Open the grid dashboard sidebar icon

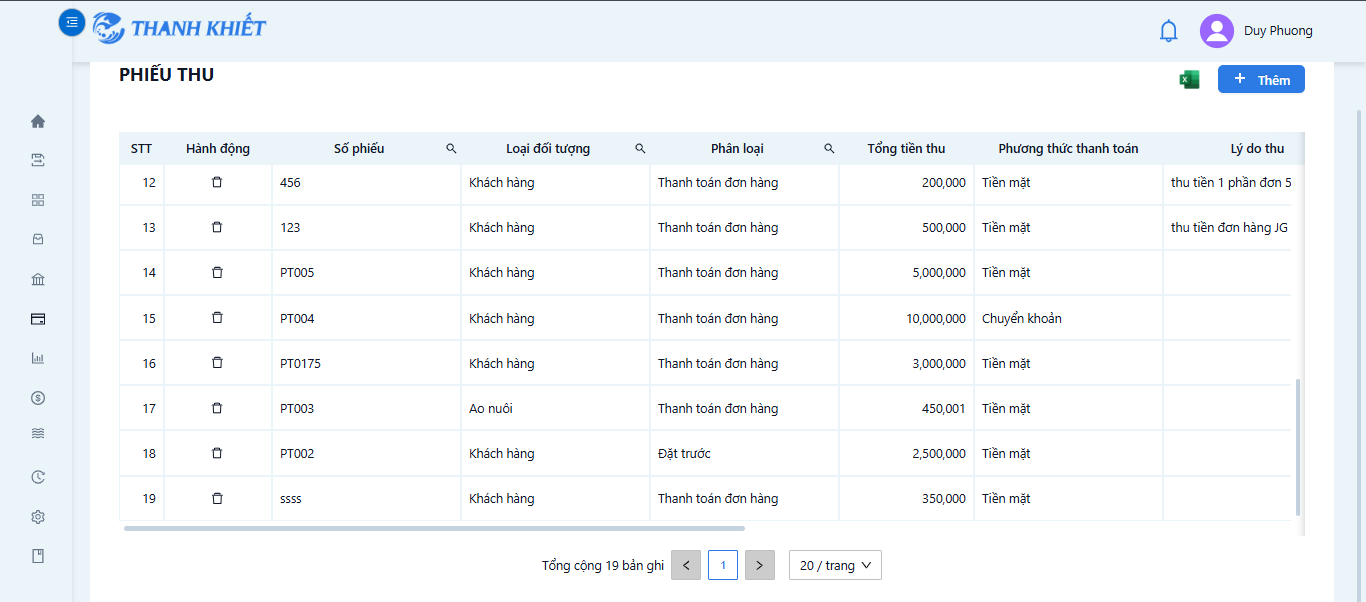pyautogui.click(x=38, y=200)
